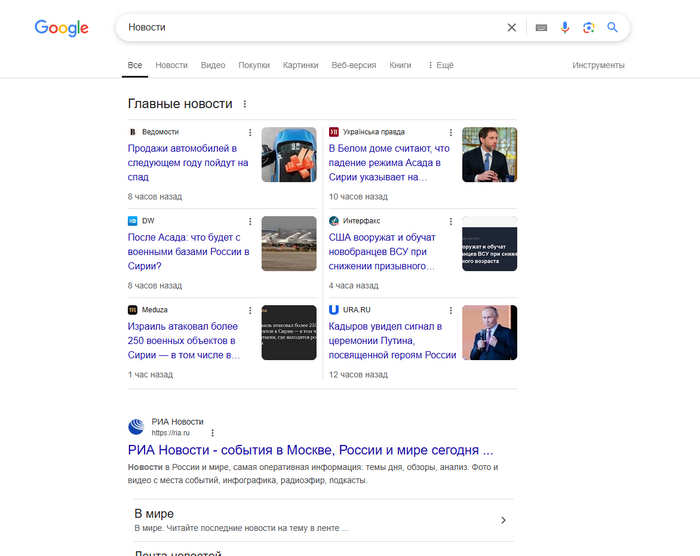Image resolution: width=700 pixels, height=556 pixels.
Task: Open dark text thumbnail of Интерфакс story
Action: pos(489,243)
